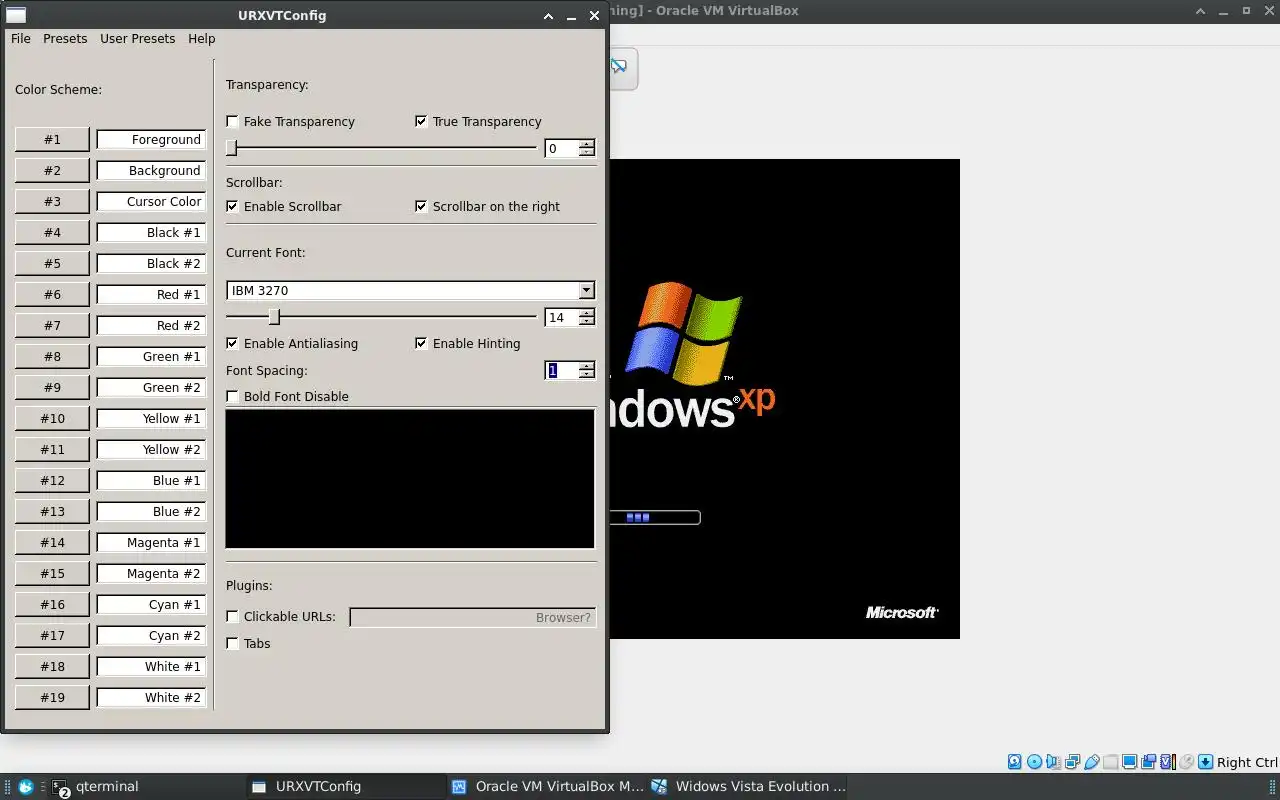Open the Presets menu
This screenshot has width=1280, height=800.
[x=65, y=38]
